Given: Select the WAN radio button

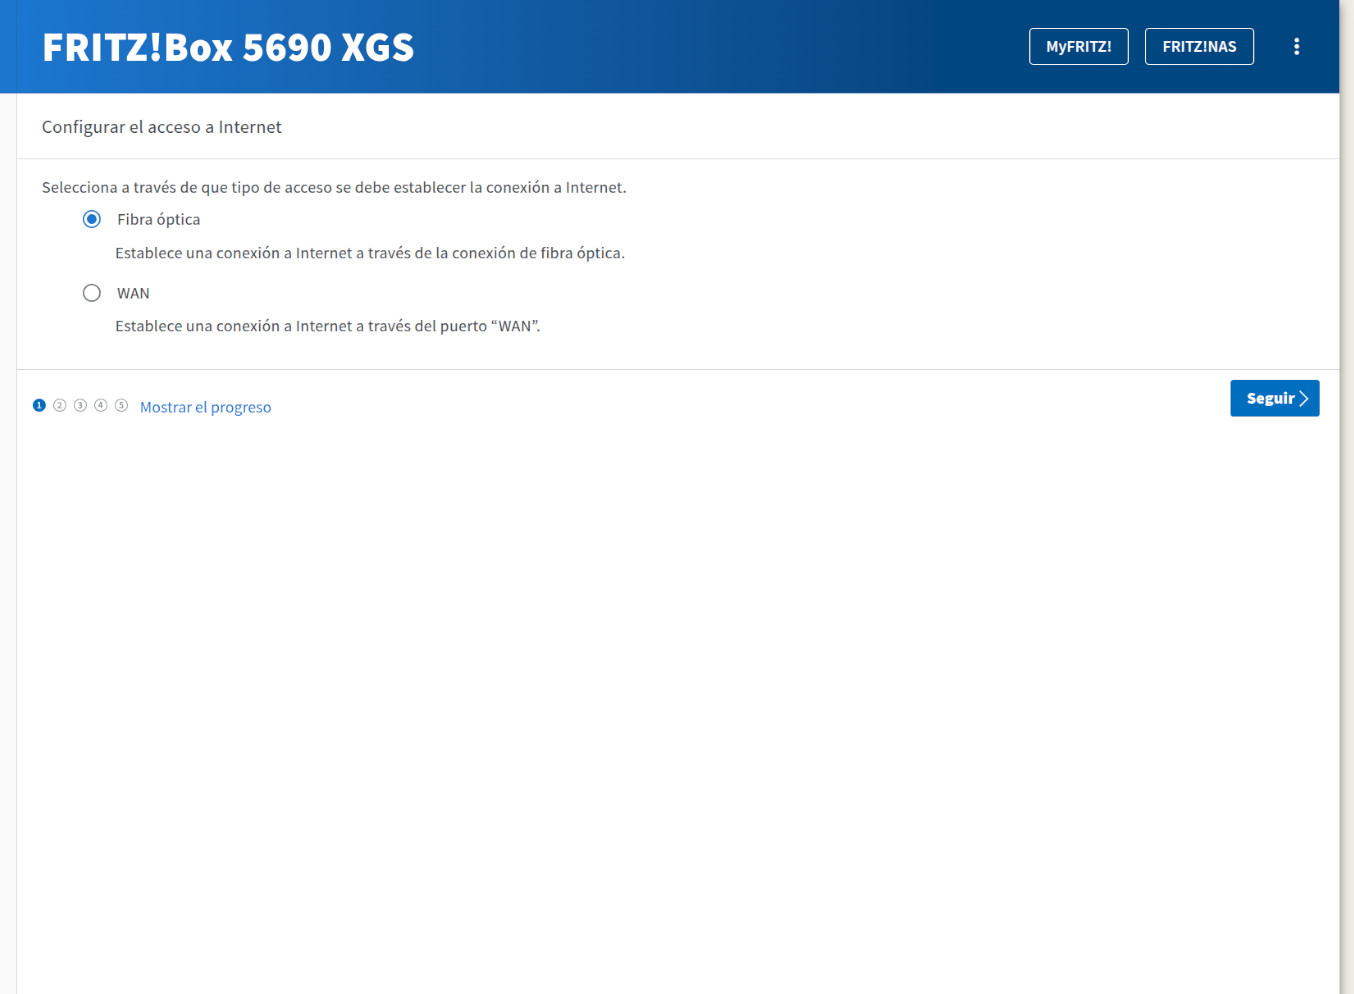Looking at the screenshot, I should (x=92, y=293).
